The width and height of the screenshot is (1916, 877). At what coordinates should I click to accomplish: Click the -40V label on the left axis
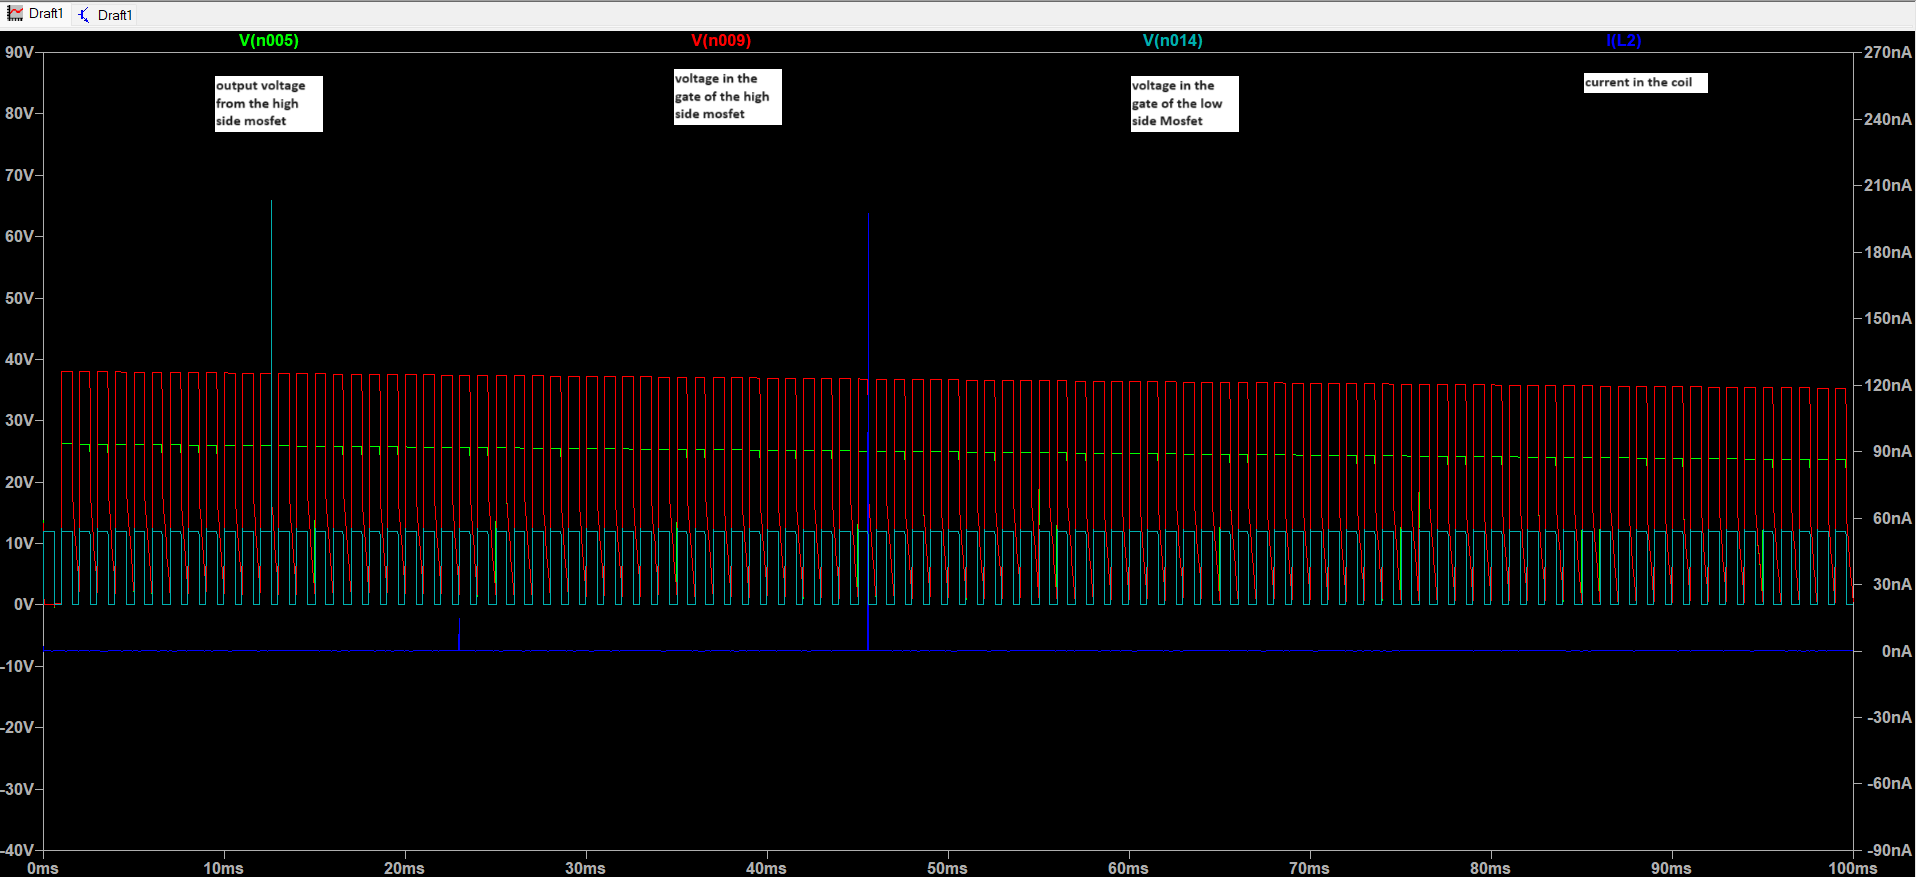point(18,850)
